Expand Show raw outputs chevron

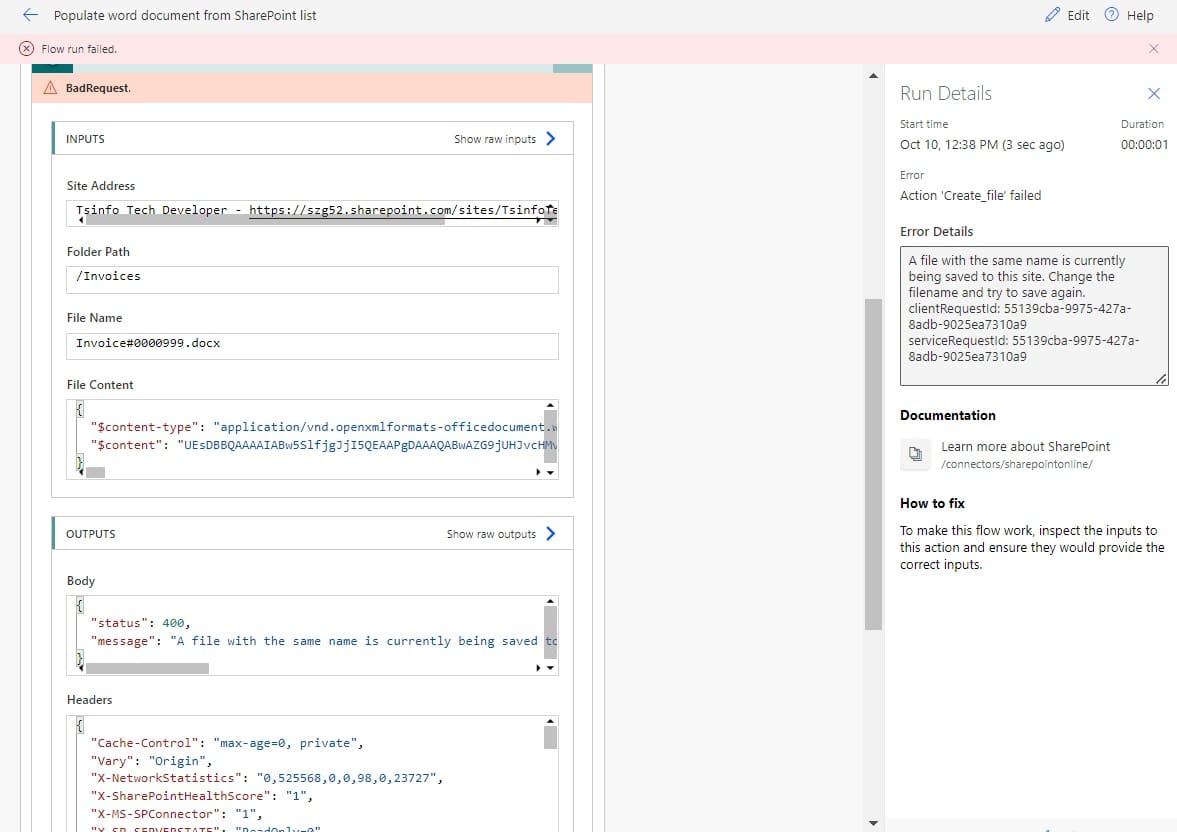tap(551, 533)
